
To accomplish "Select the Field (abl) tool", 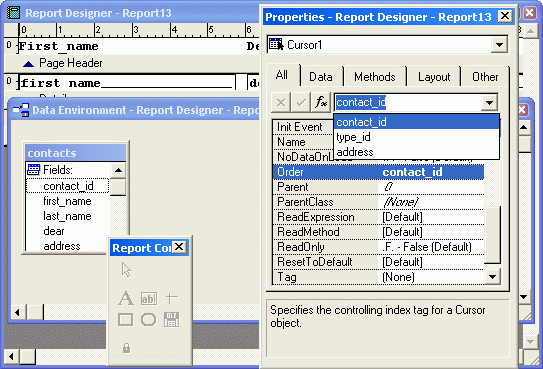I will 149,298.
